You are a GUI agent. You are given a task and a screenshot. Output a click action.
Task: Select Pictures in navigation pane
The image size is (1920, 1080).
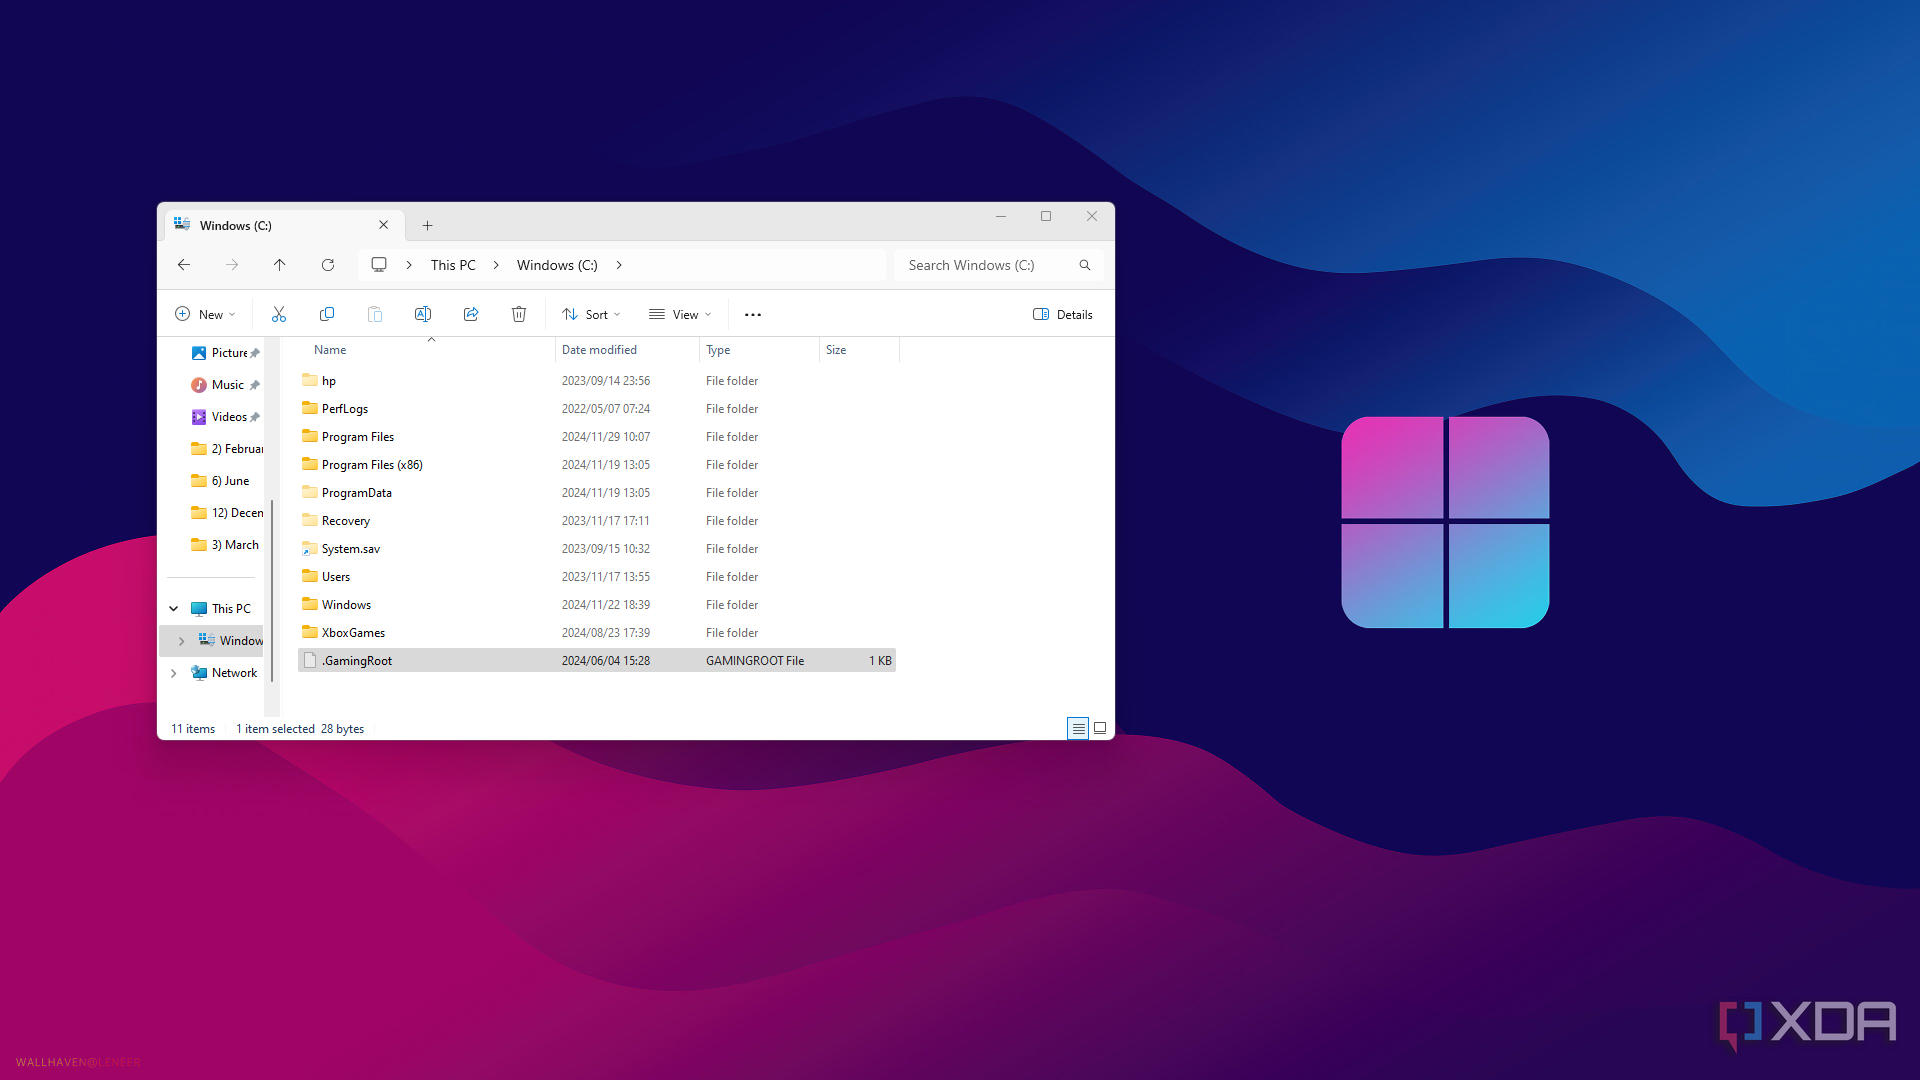coord(224,353)
